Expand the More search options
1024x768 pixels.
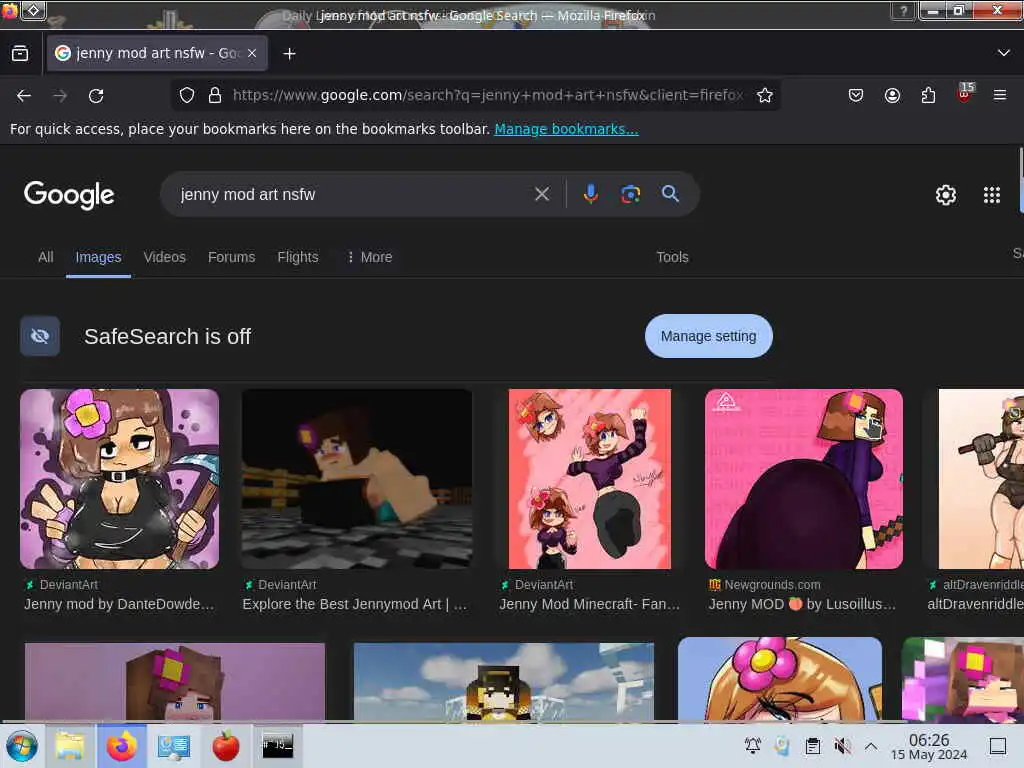[x=369, y=257]
